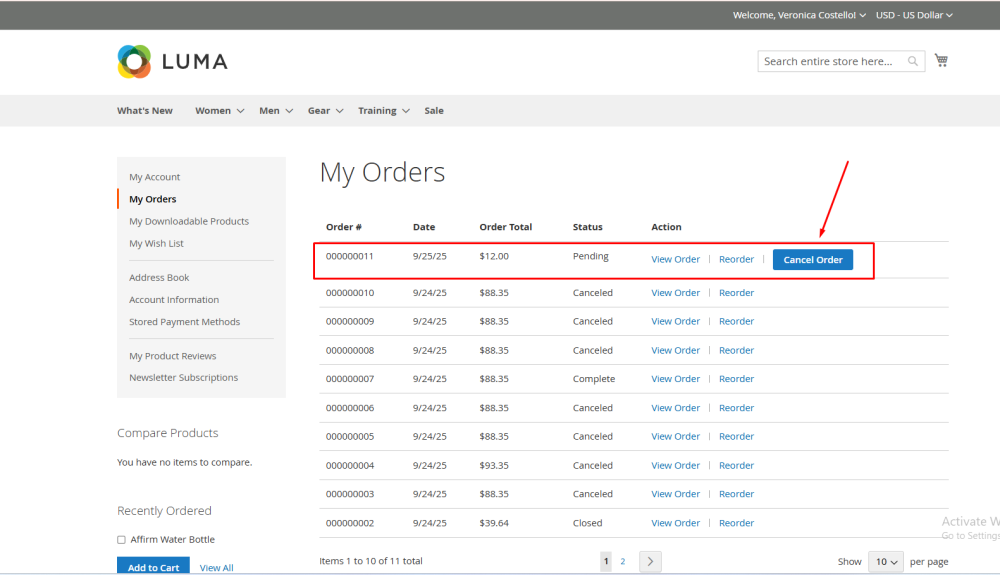Open the shopping cart icon
Screen dimensions: 1000x575
tap(941, 61)
